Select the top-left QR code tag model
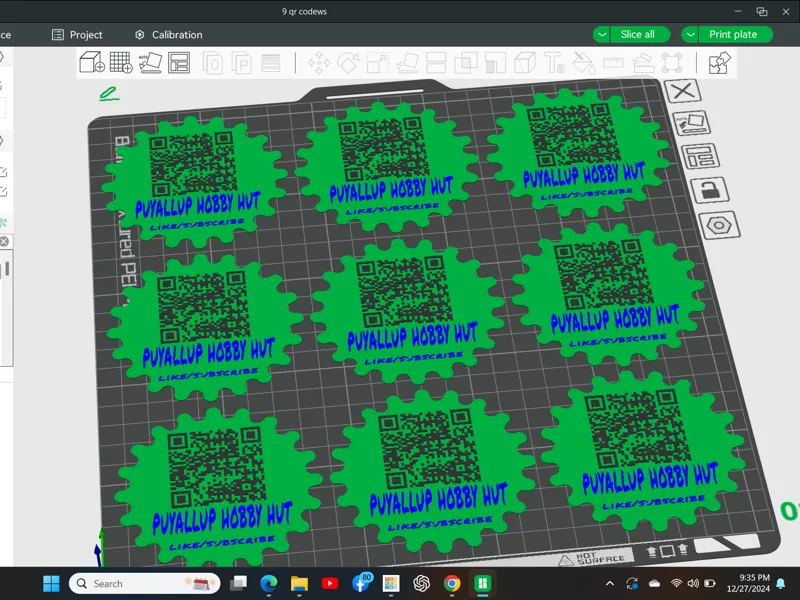800x600 pixels. tap(194, 183)
